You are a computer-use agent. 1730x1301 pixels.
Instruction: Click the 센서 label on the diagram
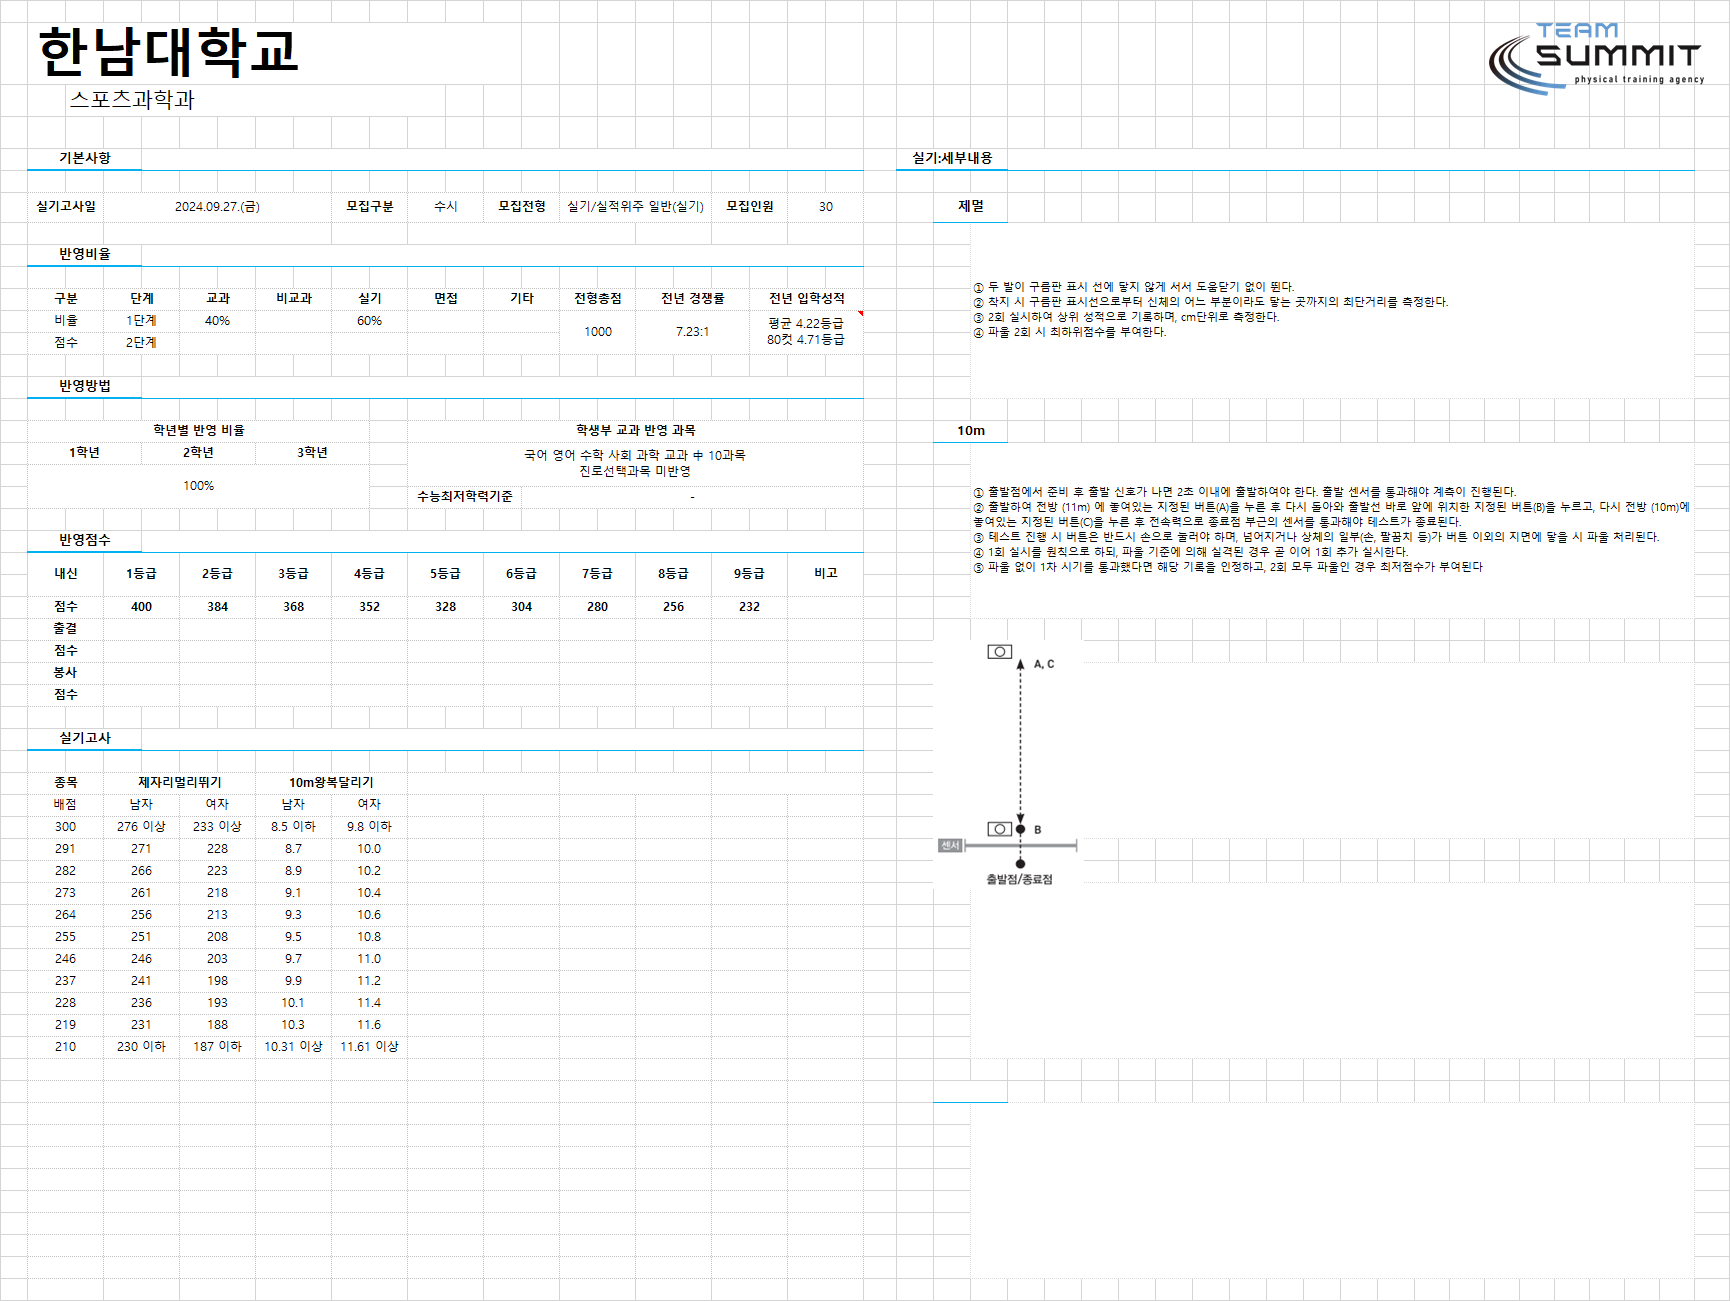pyautogui.click(x=950, y=846)
